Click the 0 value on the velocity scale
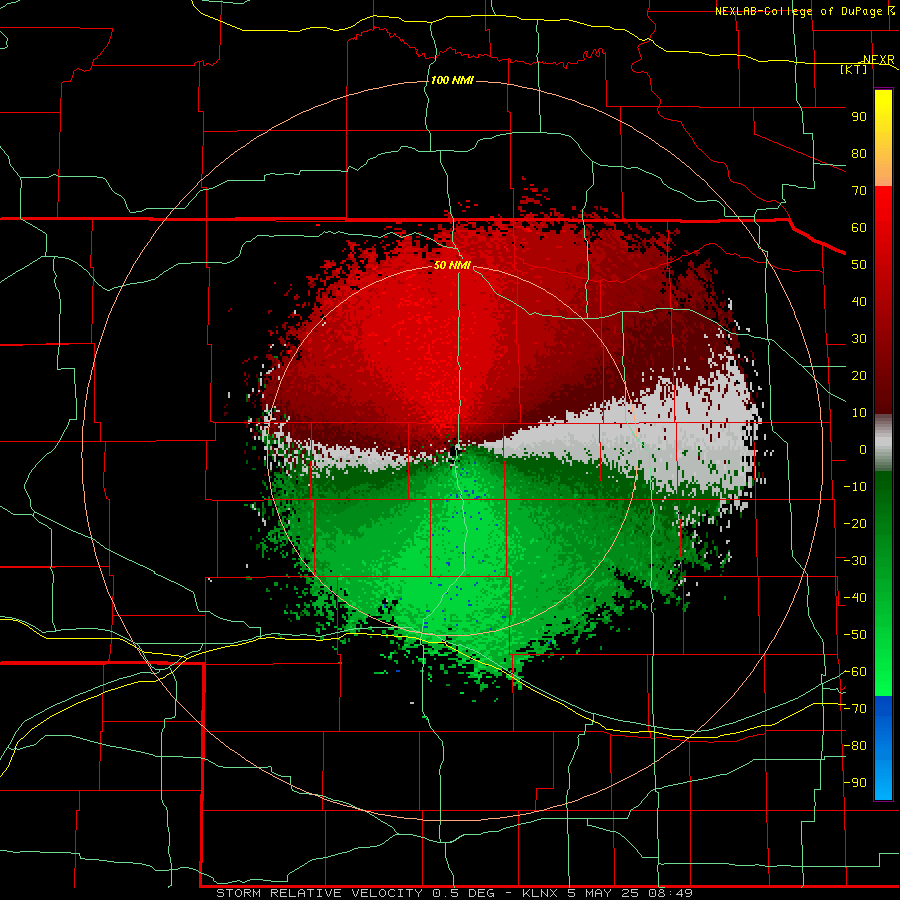900x900 pixels. click(863, 450)
